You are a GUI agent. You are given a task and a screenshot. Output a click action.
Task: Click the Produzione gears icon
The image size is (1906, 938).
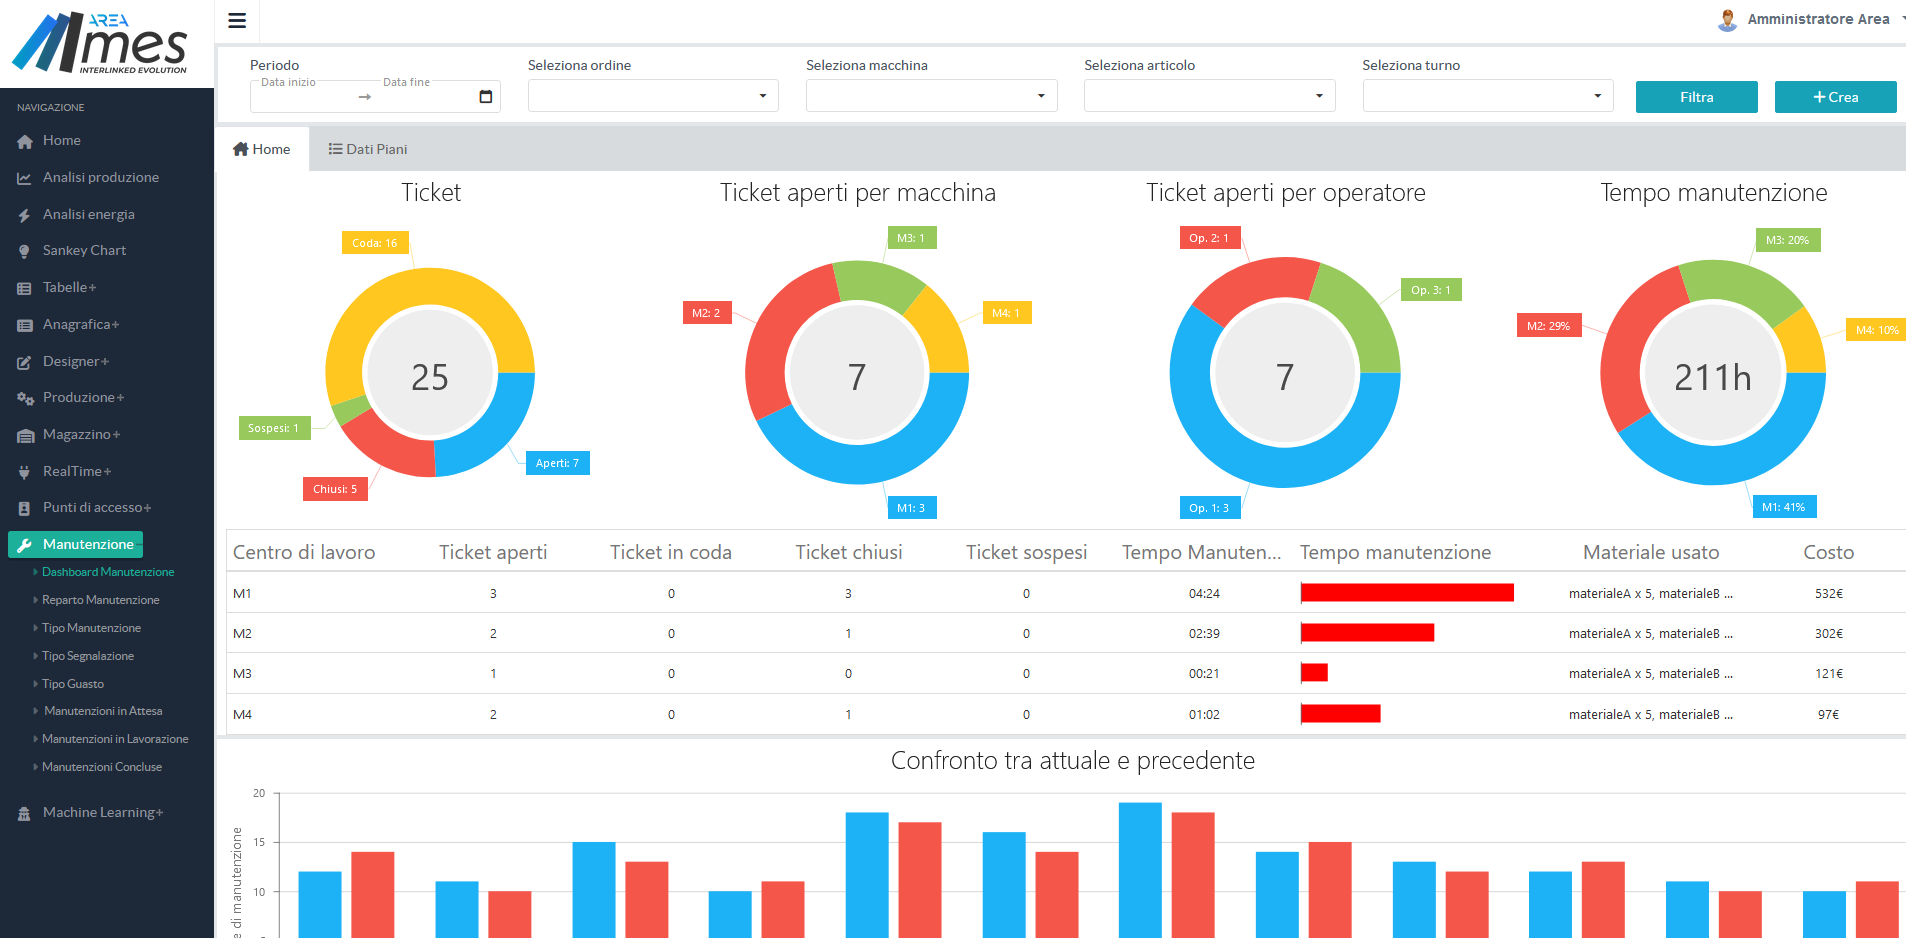coord(25,398)
